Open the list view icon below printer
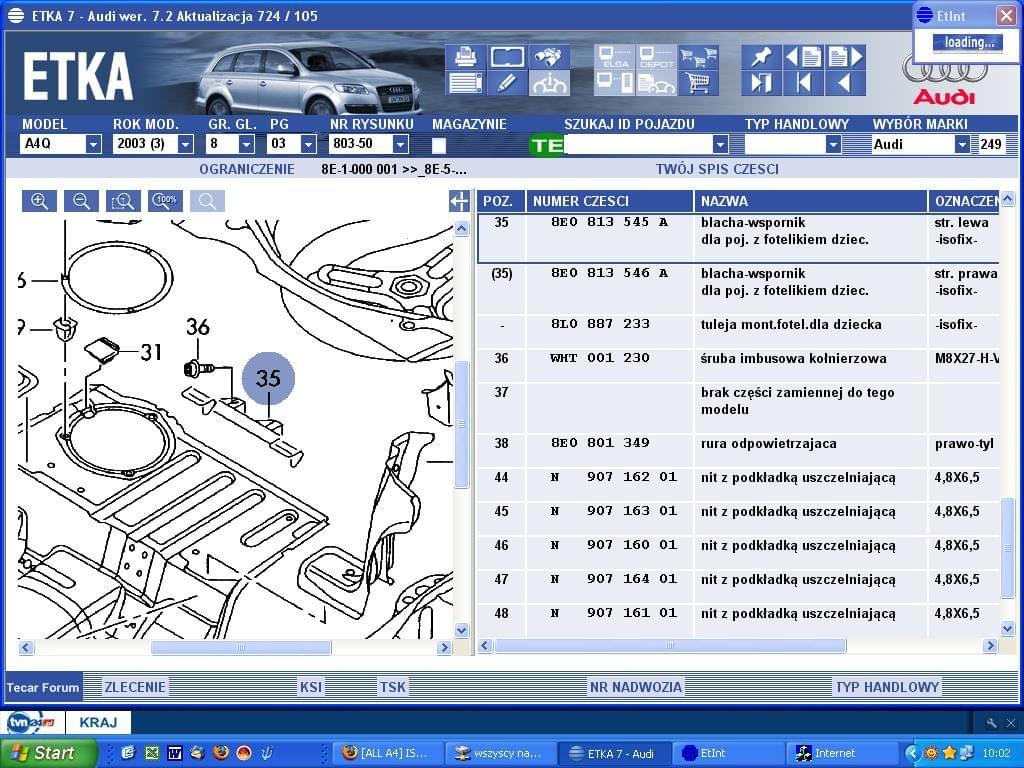Screen dimensions: 1024x768 [x=466, y=84]
